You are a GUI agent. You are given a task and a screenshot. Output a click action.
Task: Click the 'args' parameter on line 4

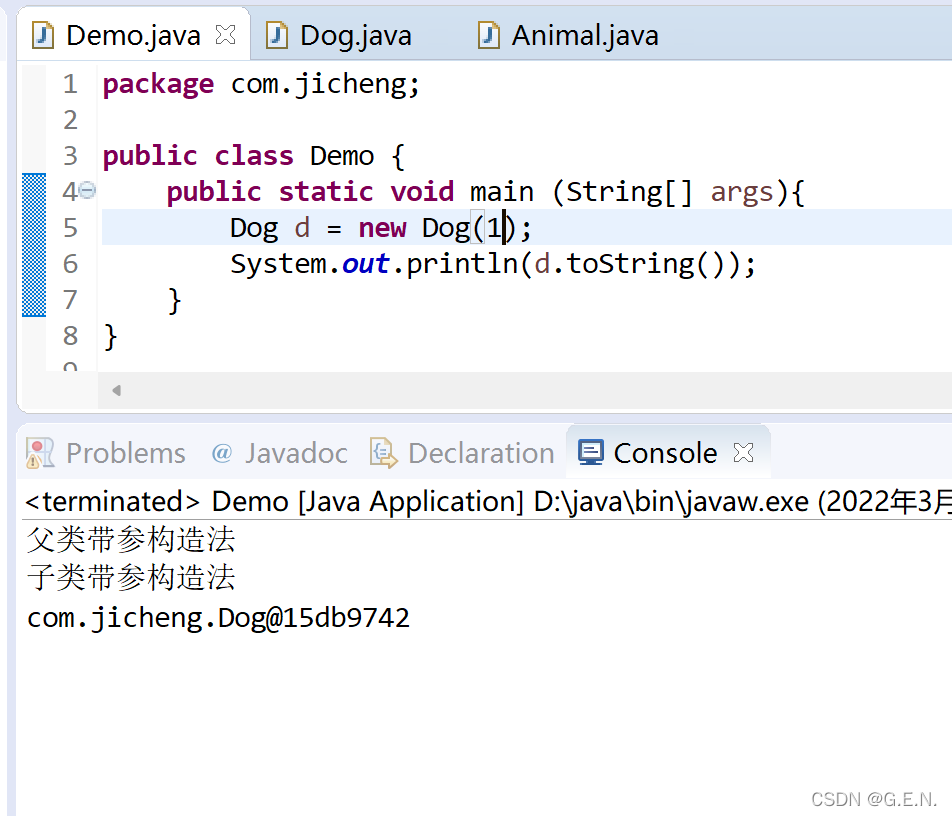click(742, 192)
